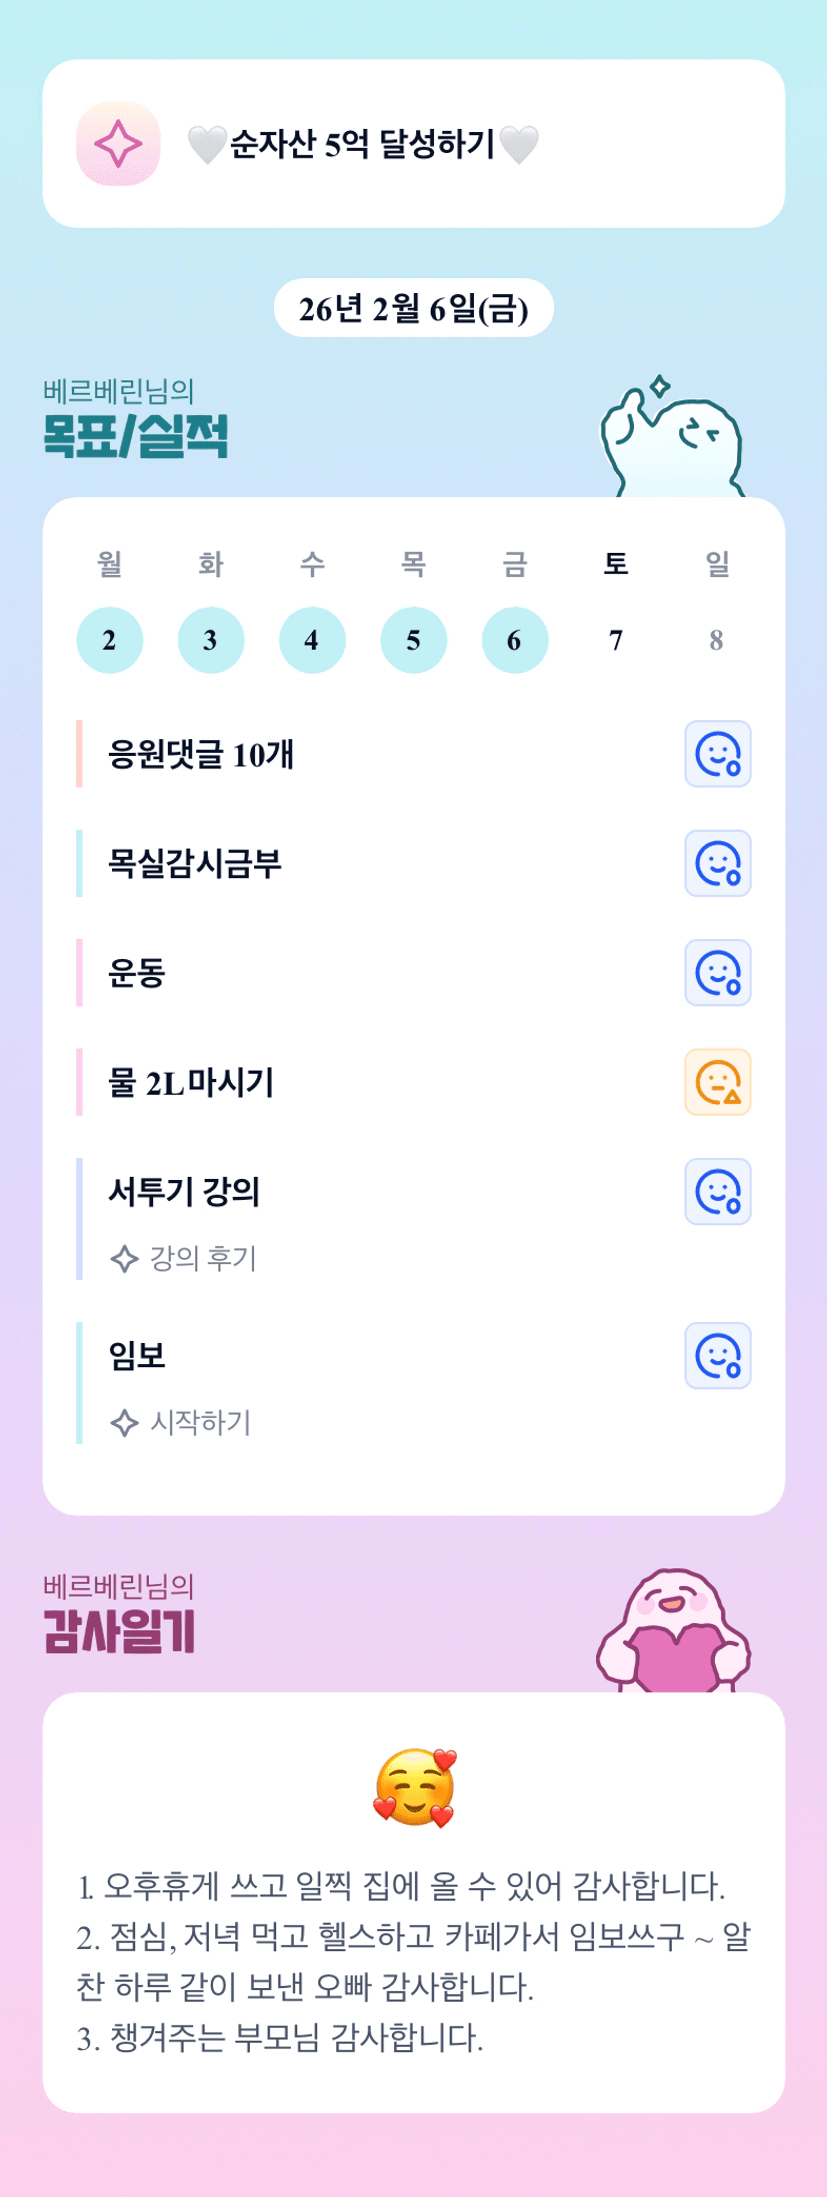Click the pink sparkle goal icon
This screenshot has width=827, height=2197.
[x=118, y=143]
